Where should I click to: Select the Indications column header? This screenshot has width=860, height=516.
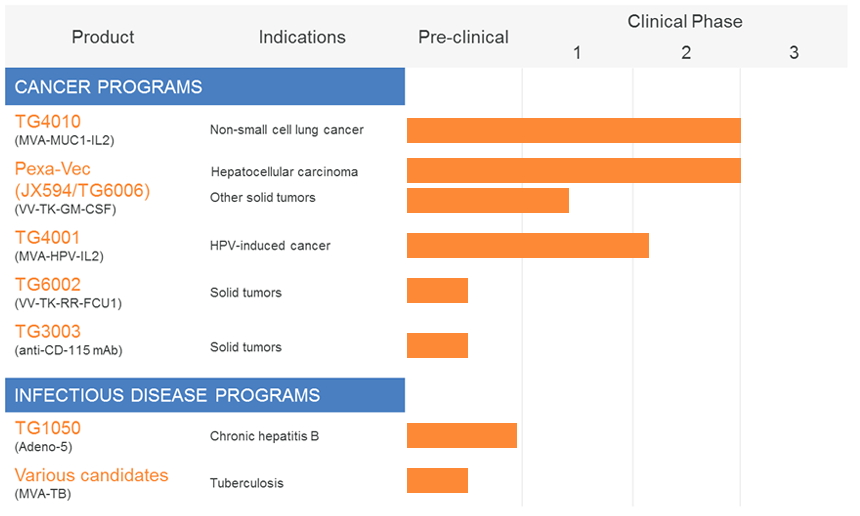302,38
